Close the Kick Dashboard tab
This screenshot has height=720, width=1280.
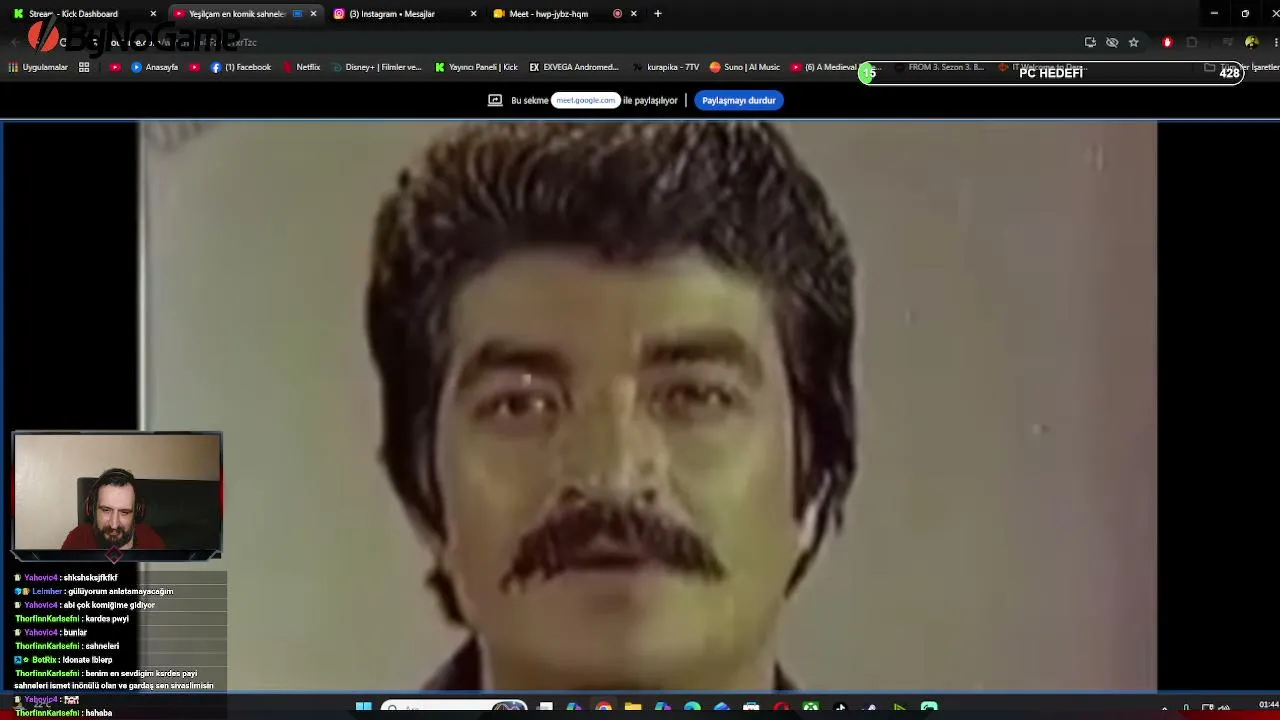click(x=153, y=14)
